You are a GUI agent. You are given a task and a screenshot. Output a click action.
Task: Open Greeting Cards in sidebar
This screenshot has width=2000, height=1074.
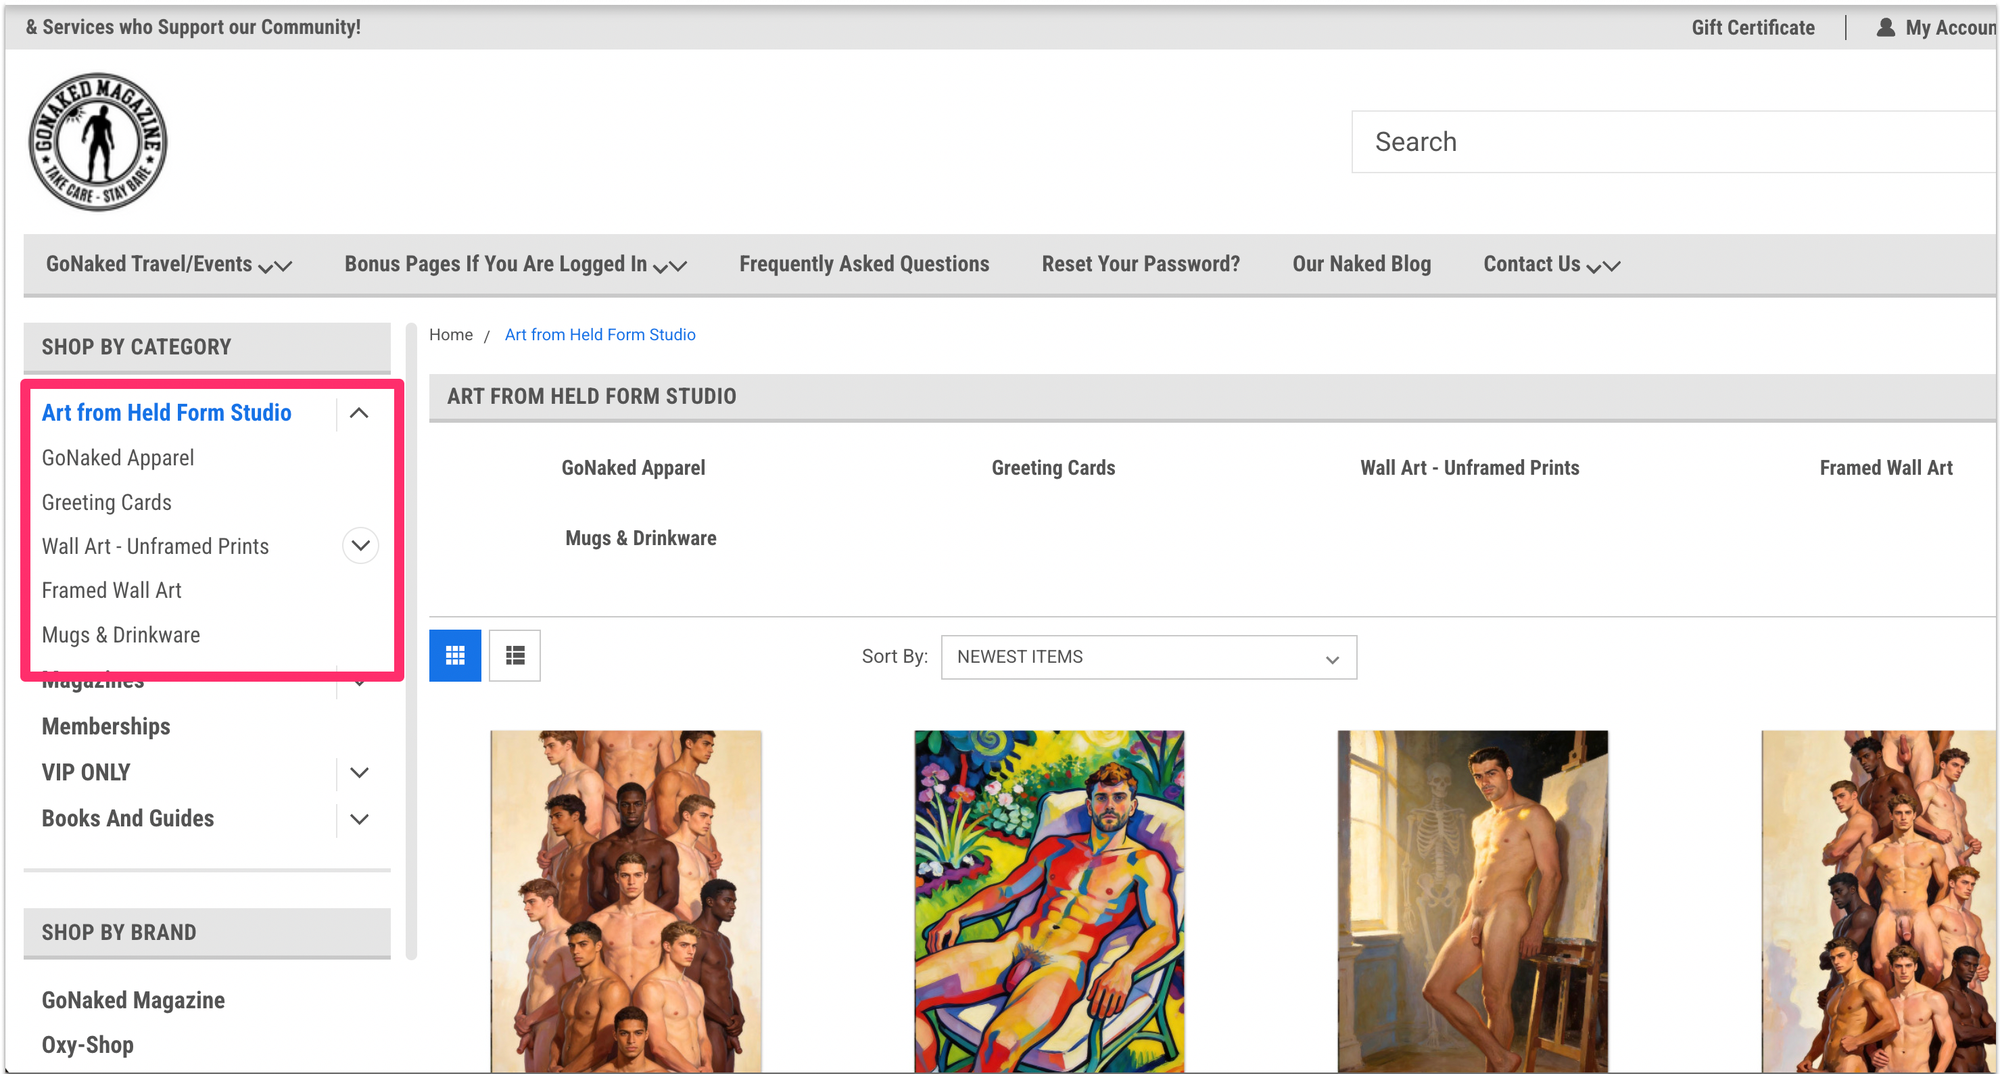click(107, 502)
